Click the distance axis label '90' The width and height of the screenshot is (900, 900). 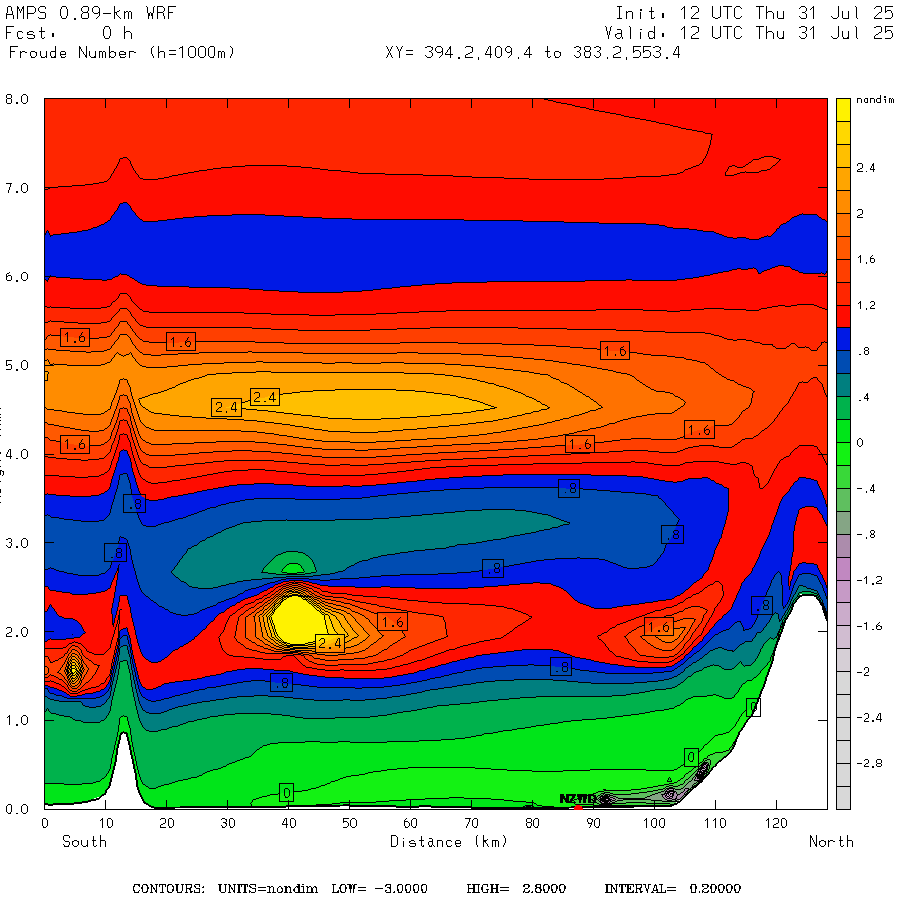(x=593, y=824)
